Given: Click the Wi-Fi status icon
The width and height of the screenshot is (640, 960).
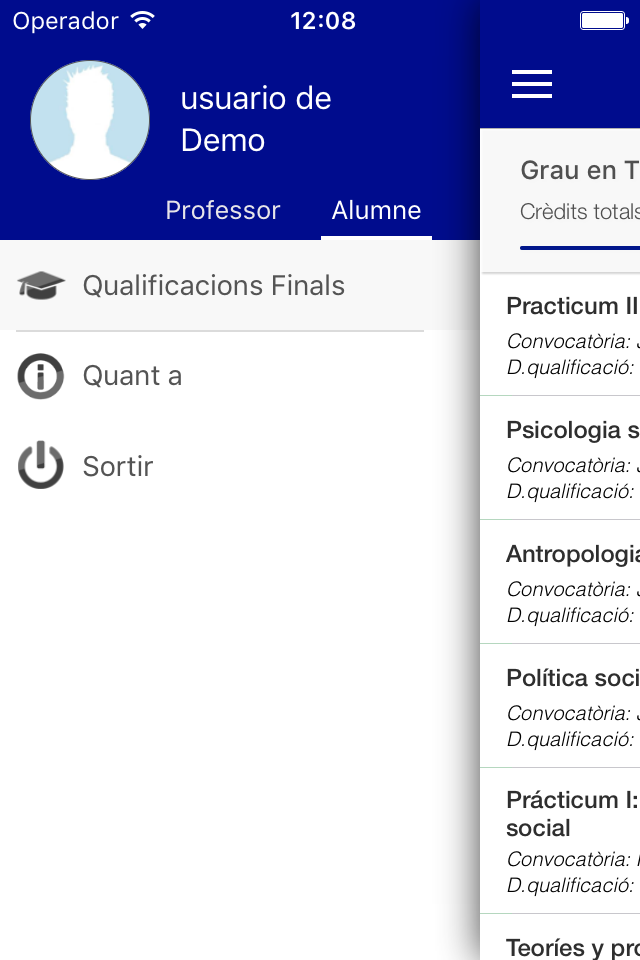Looking at the screenshot, I should pos(142,21).
